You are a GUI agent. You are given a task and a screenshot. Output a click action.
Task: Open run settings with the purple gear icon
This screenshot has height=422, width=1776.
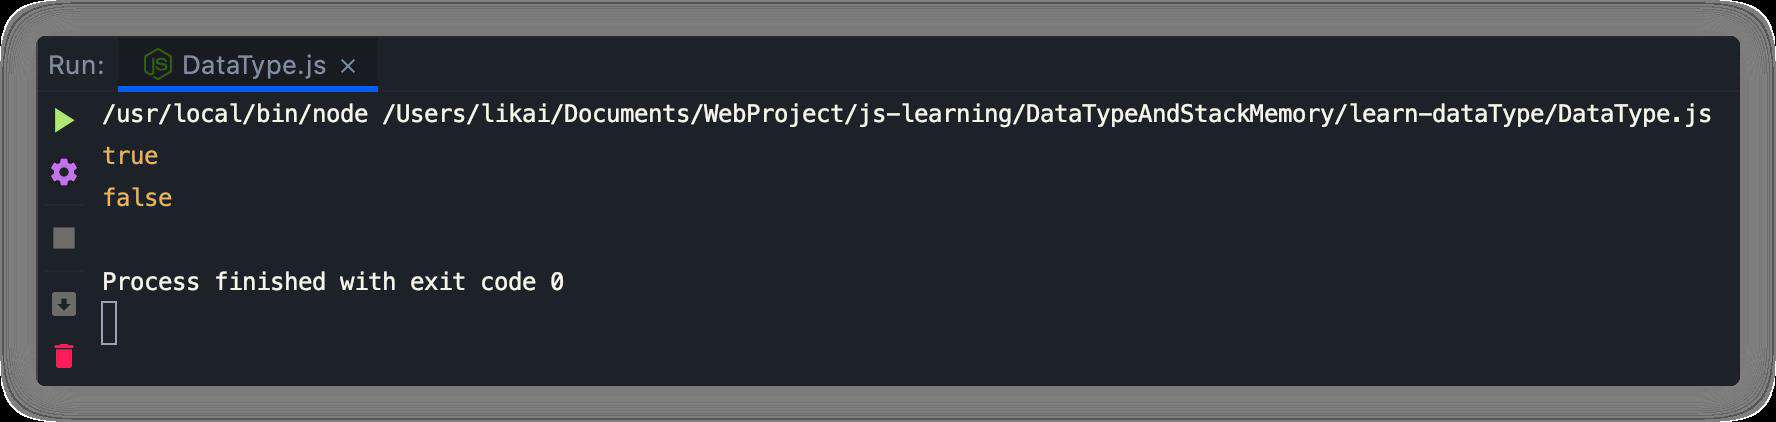64,172
